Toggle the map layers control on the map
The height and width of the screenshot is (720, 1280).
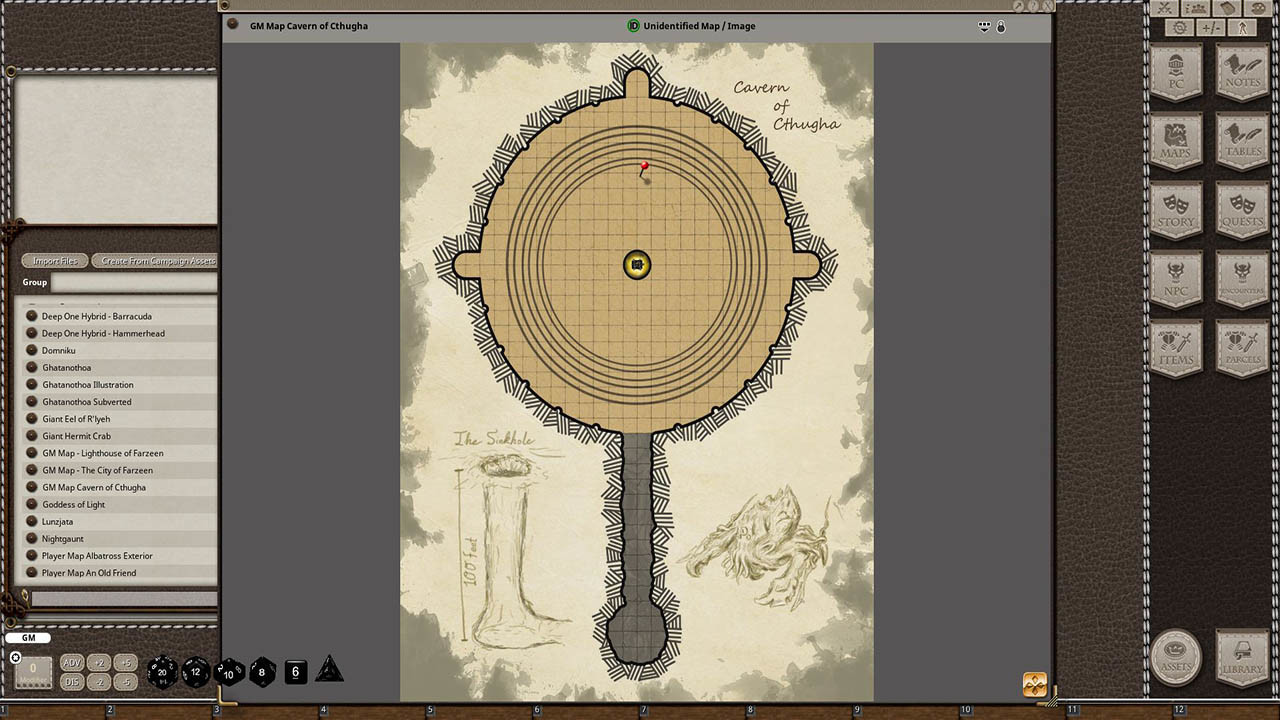pos(1035,685)
